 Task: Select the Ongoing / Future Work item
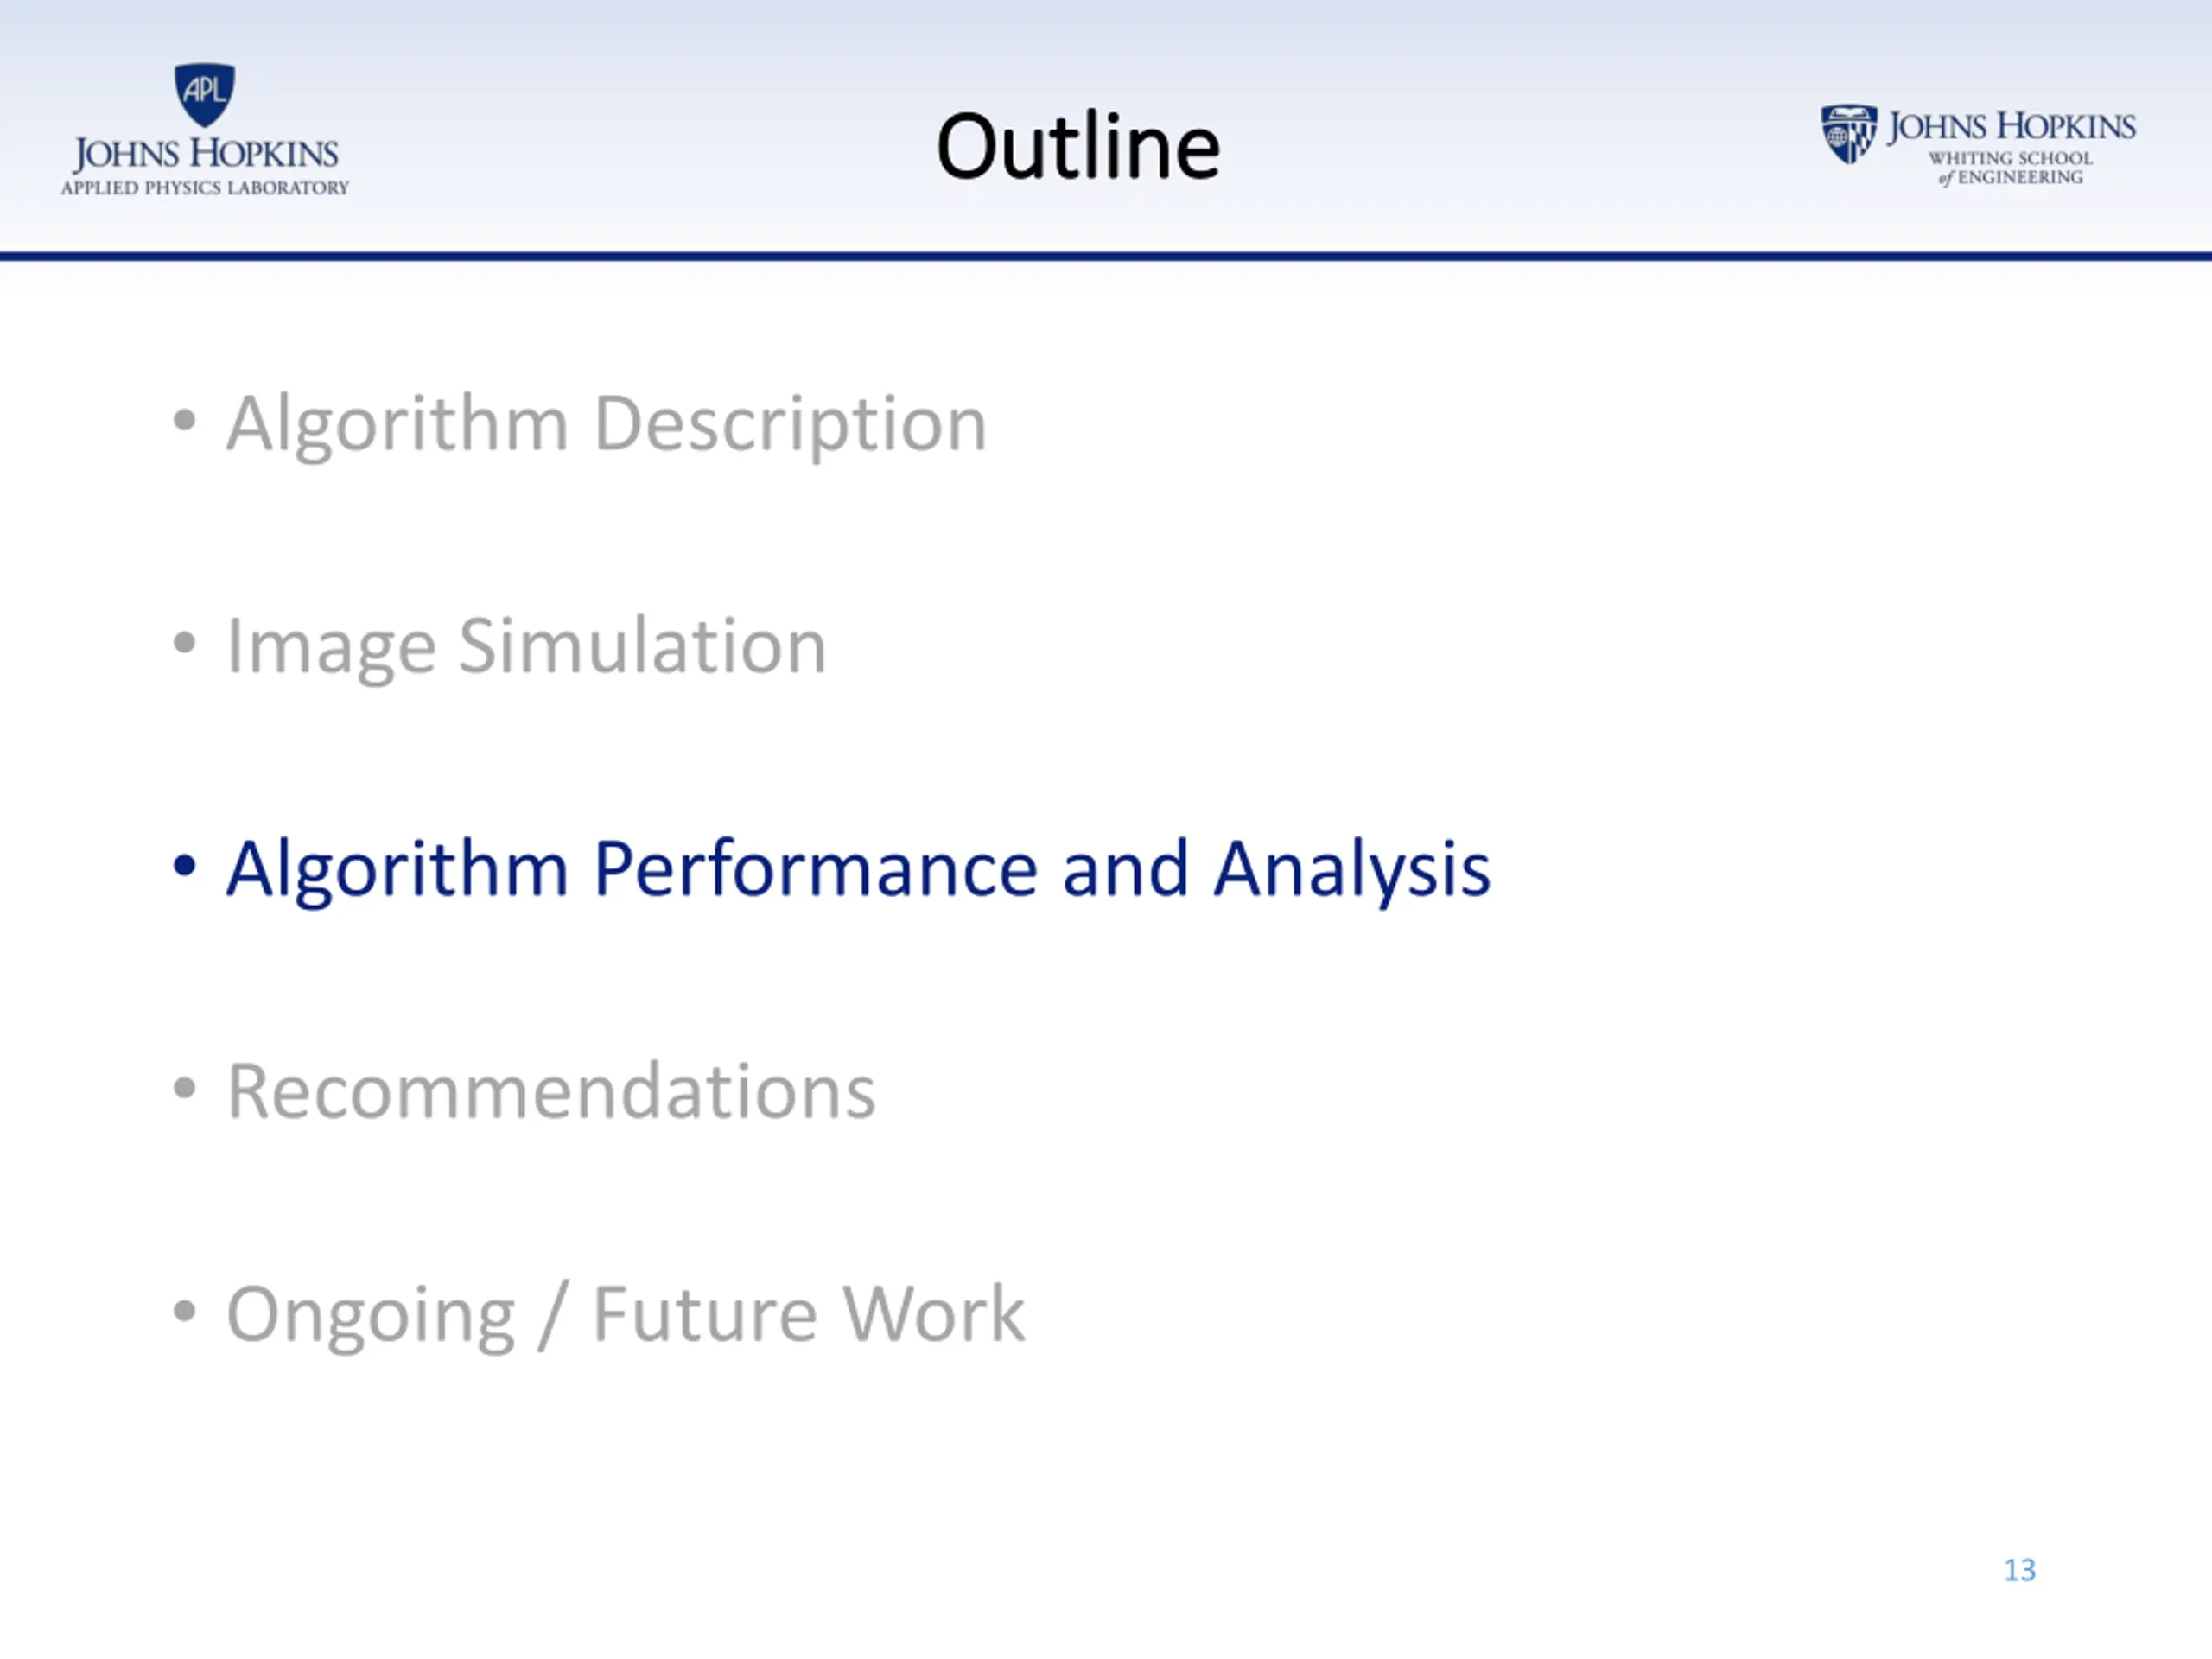pyautogui.click(x=626, y=1314)
